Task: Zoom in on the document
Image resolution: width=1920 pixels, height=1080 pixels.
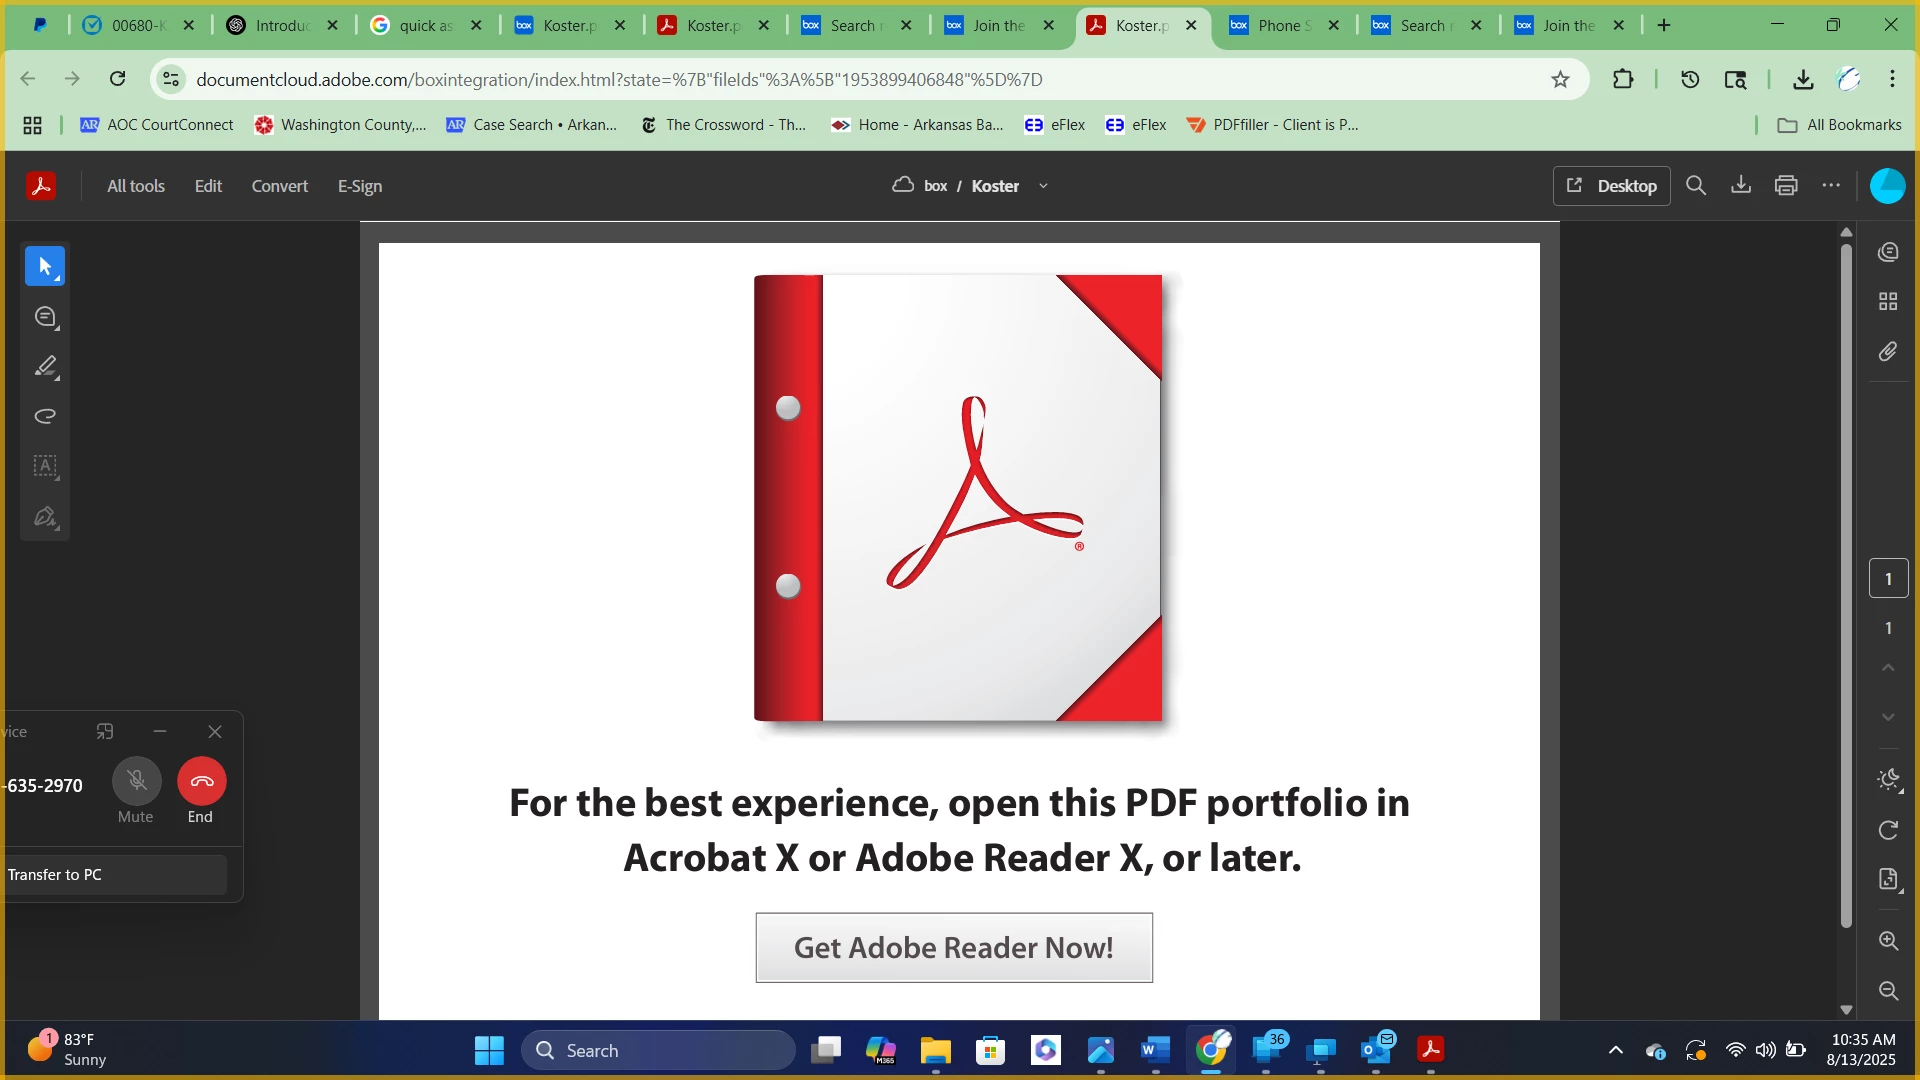Action: (1888, 941)
